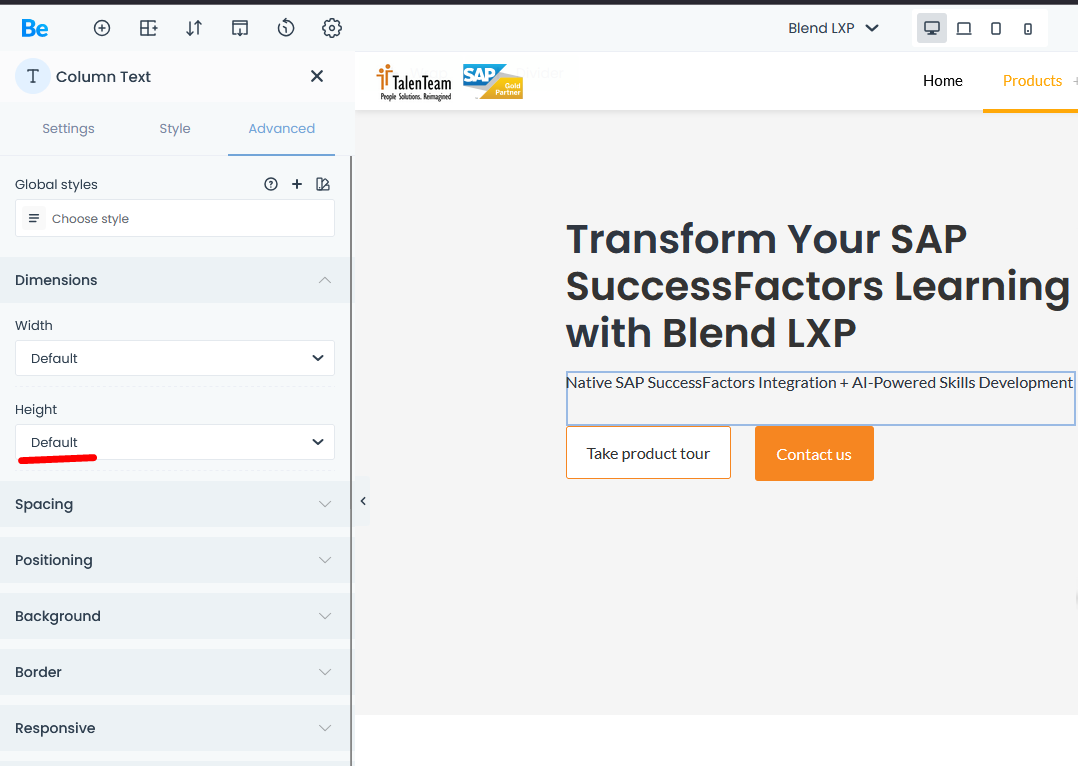Switch preview to mobile view

coord(1028,28)
